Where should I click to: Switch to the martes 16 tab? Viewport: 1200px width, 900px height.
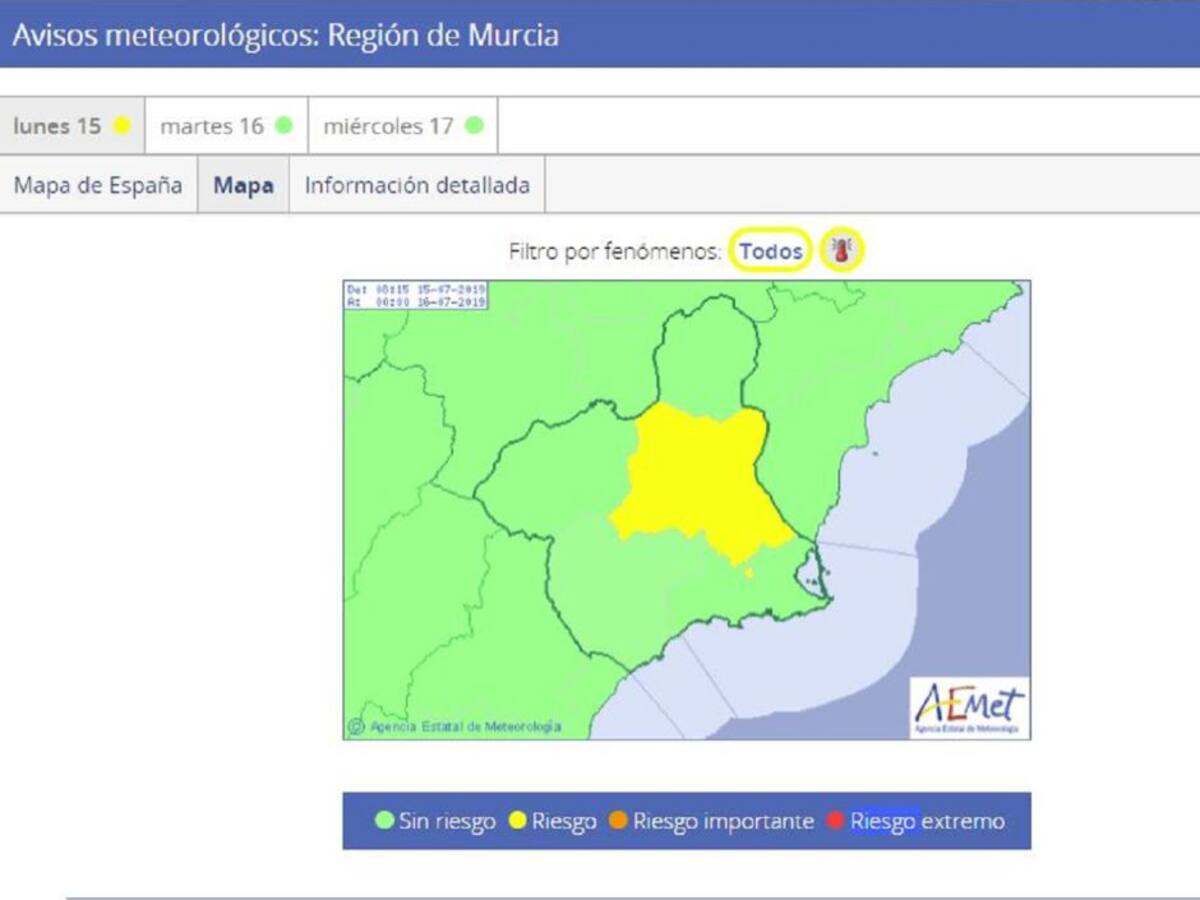[212, 126]
